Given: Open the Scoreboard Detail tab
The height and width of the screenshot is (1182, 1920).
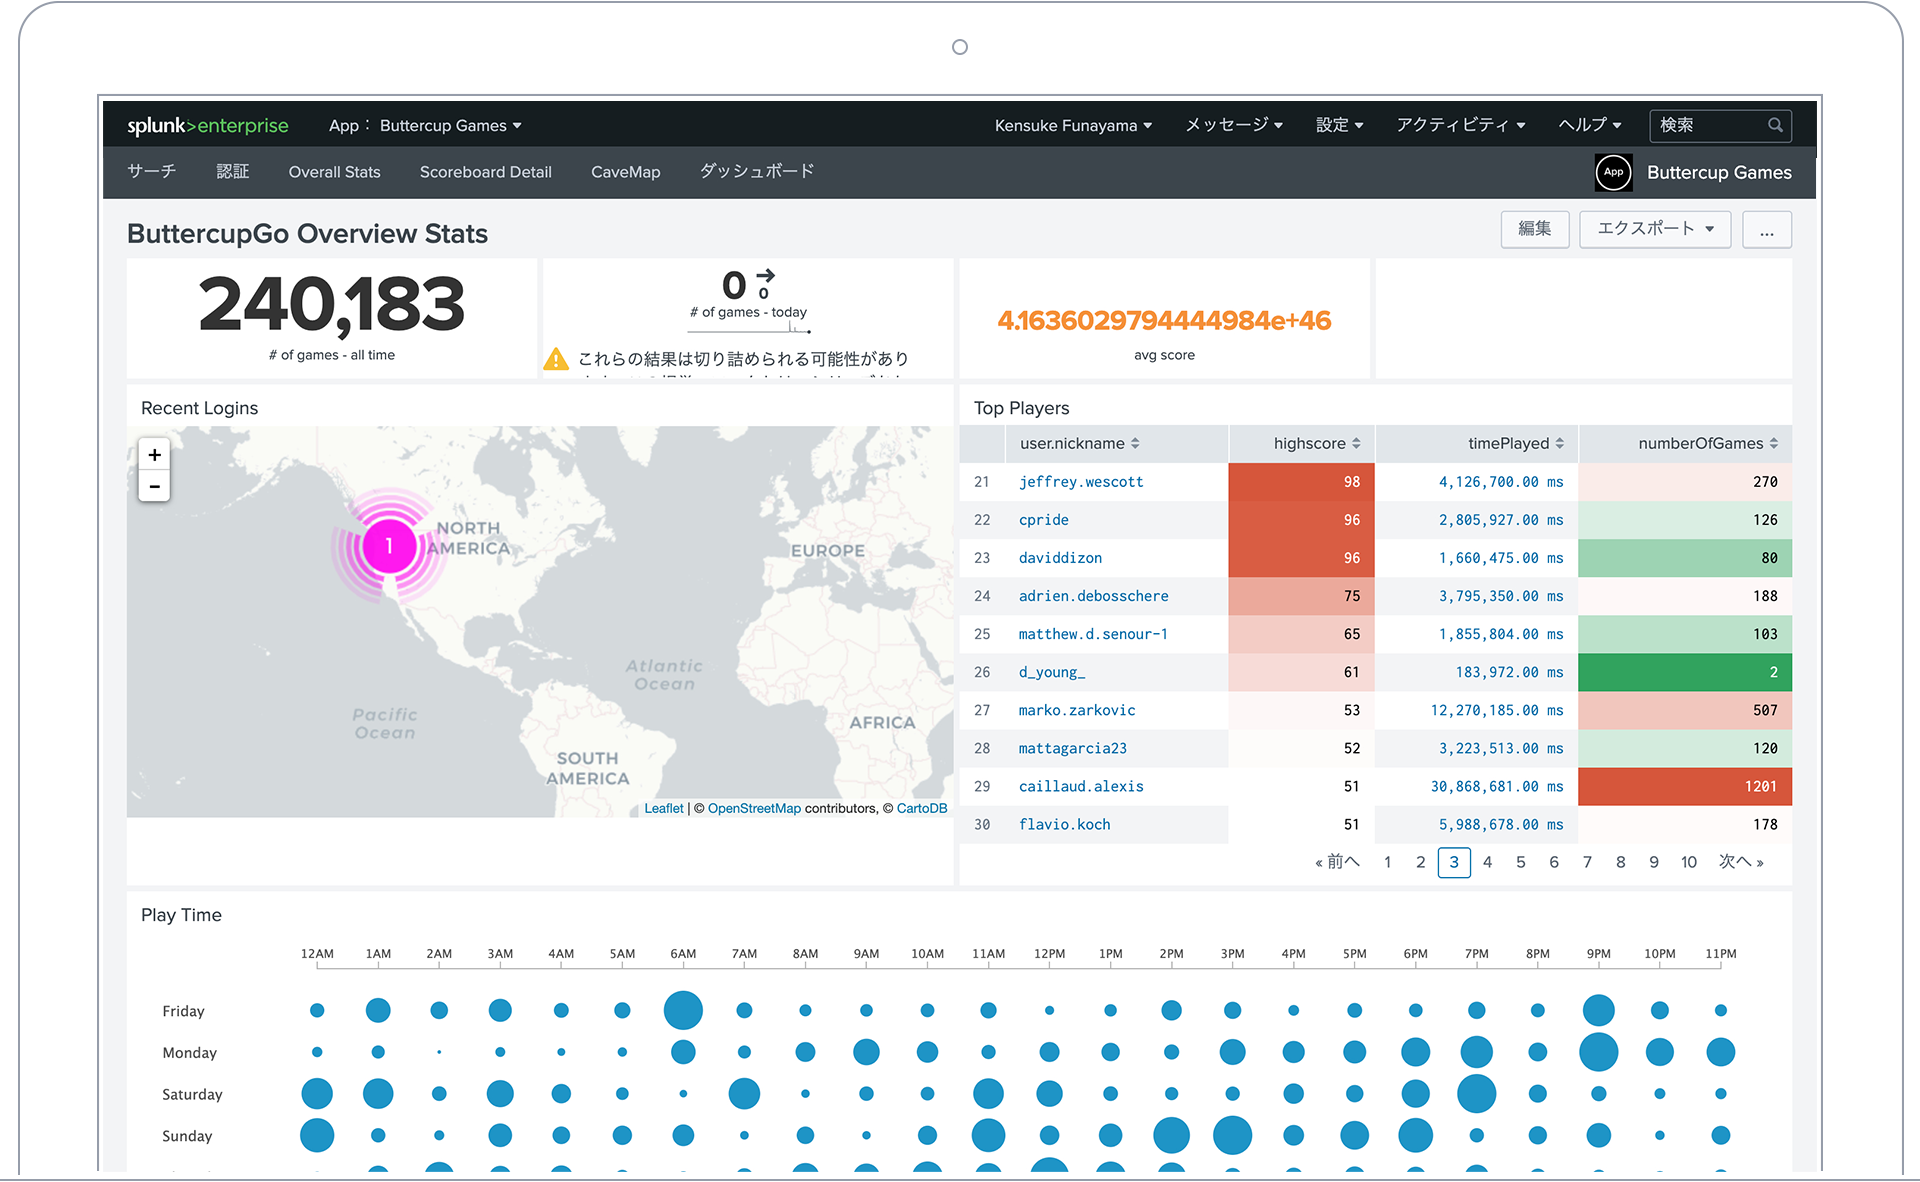Looking at the screenshot, I should coord(486,172).
